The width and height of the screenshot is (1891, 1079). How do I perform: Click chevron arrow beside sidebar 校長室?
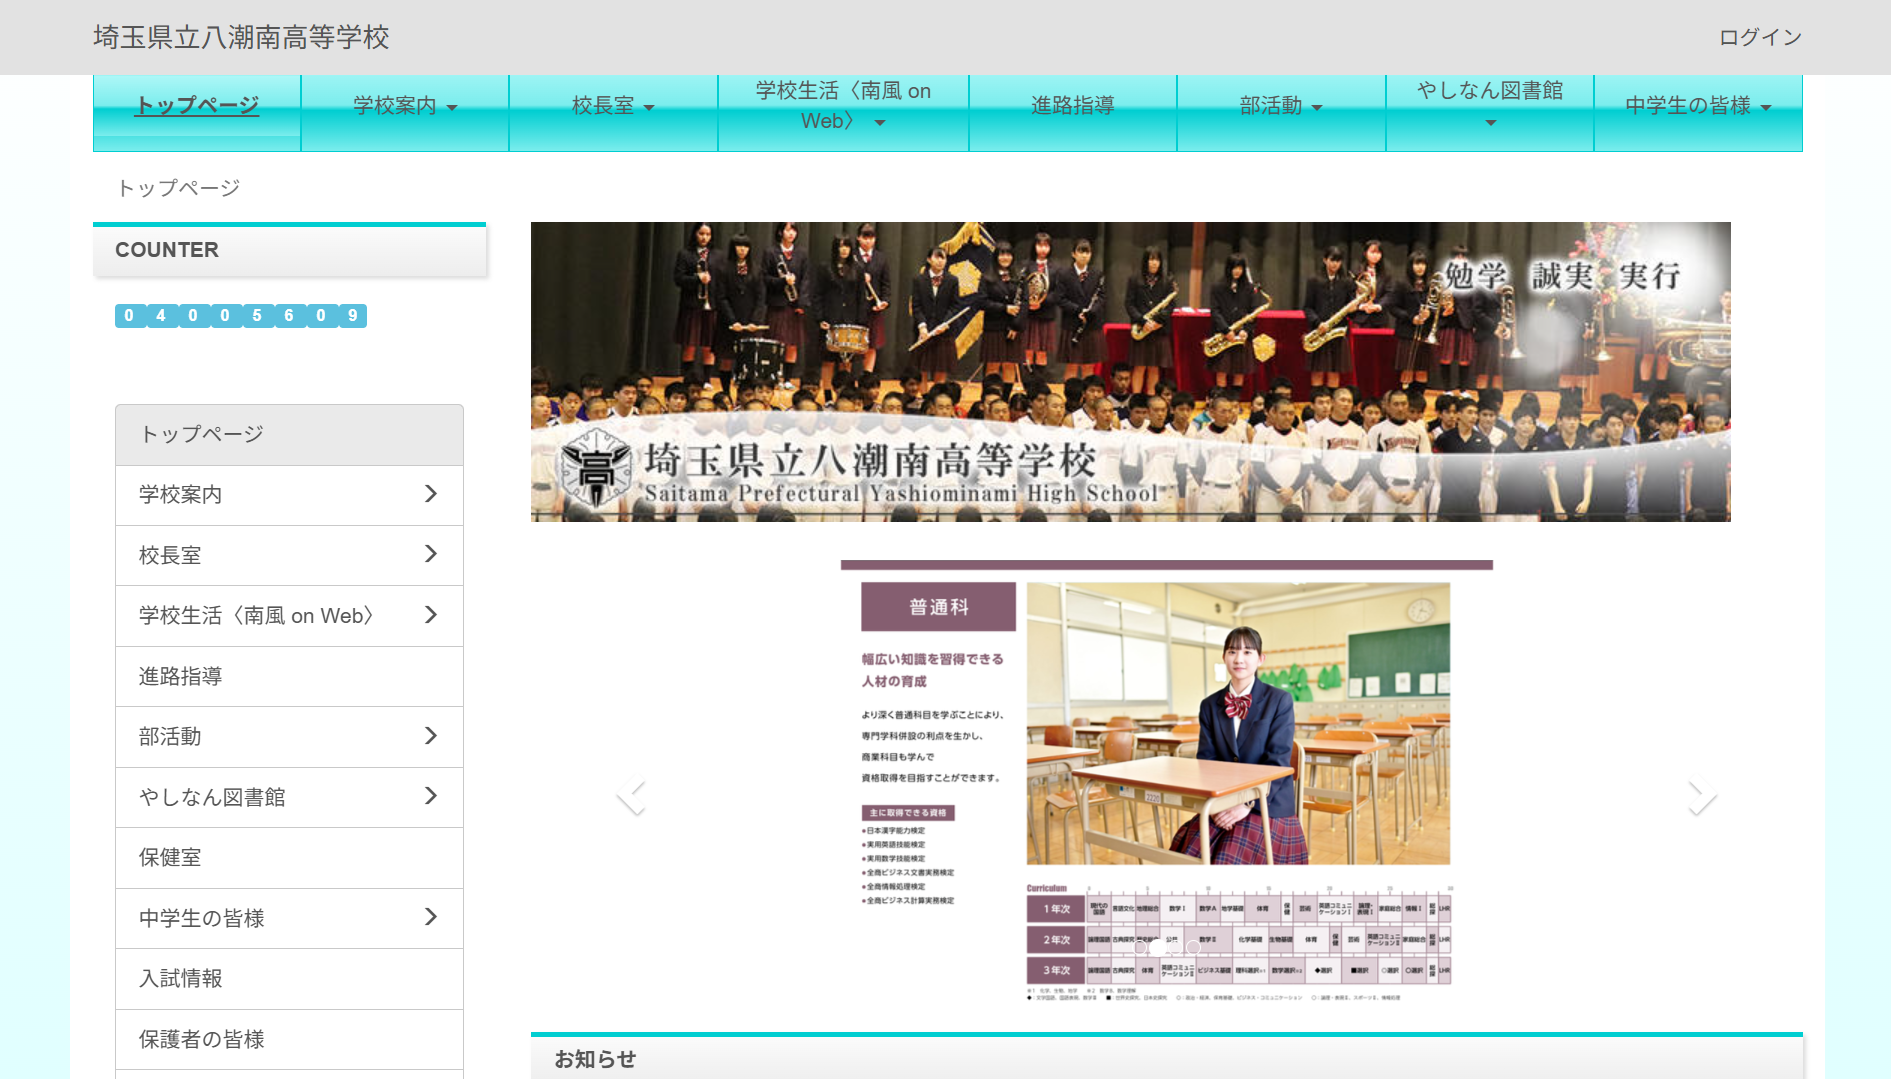click(x=431, y=554)
